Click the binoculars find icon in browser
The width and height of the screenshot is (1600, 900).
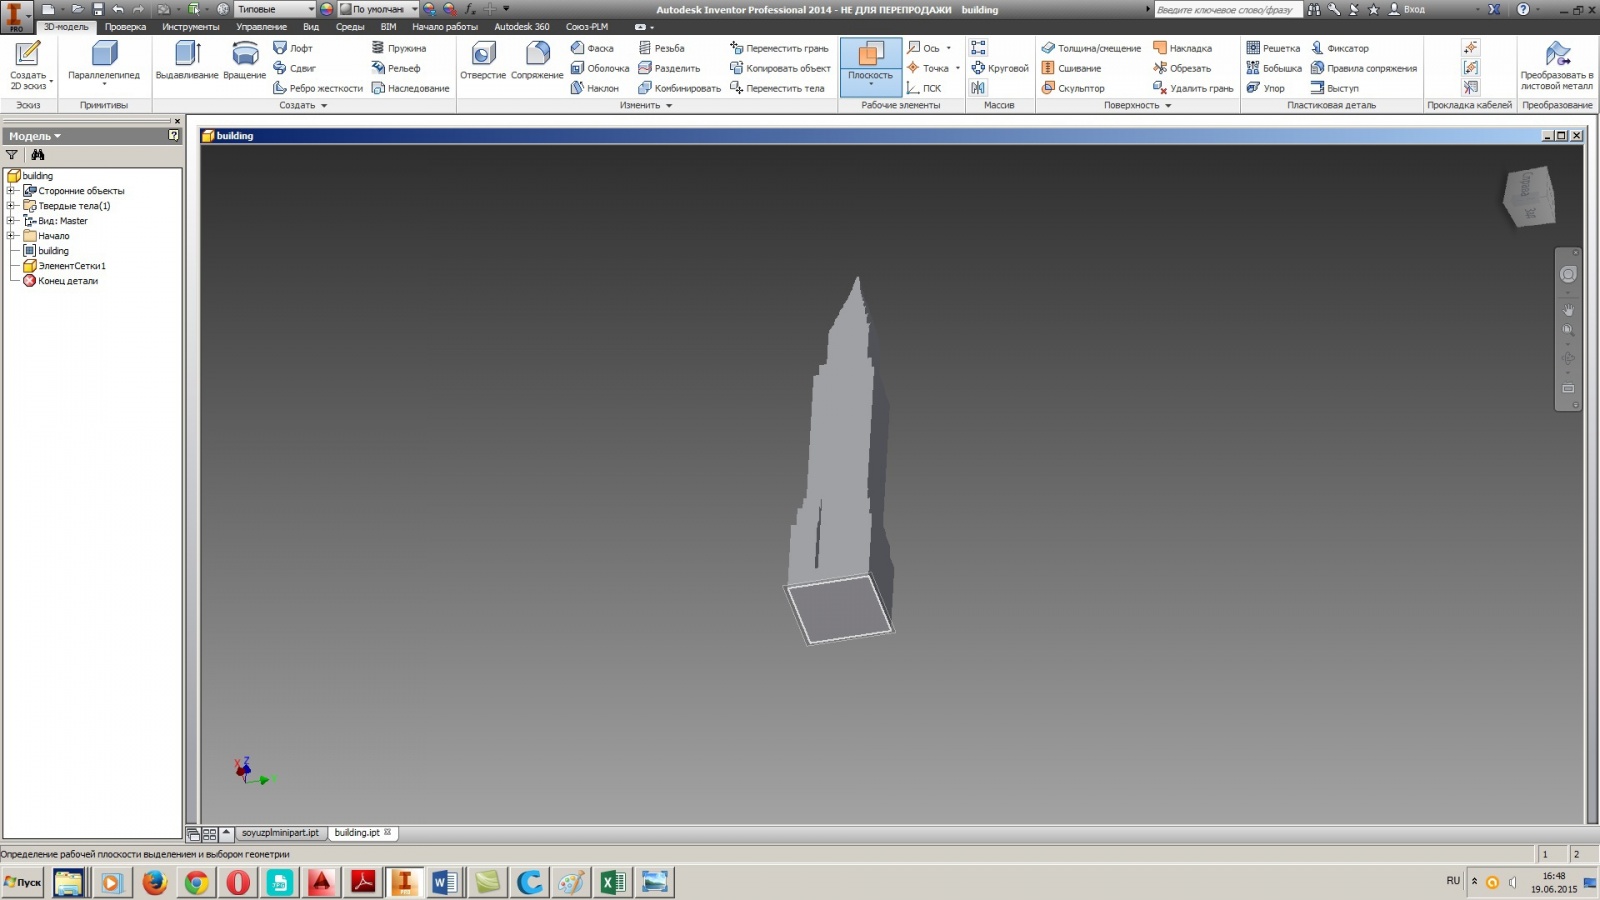click(x=38, y=155)
